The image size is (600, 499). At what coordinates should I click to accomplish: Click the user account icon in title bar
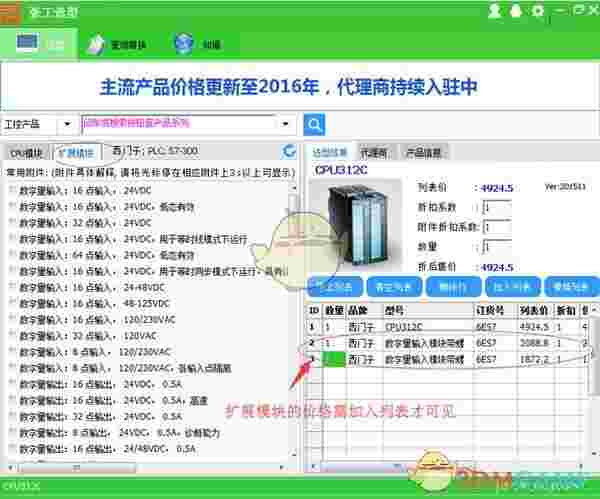point(494,11)
